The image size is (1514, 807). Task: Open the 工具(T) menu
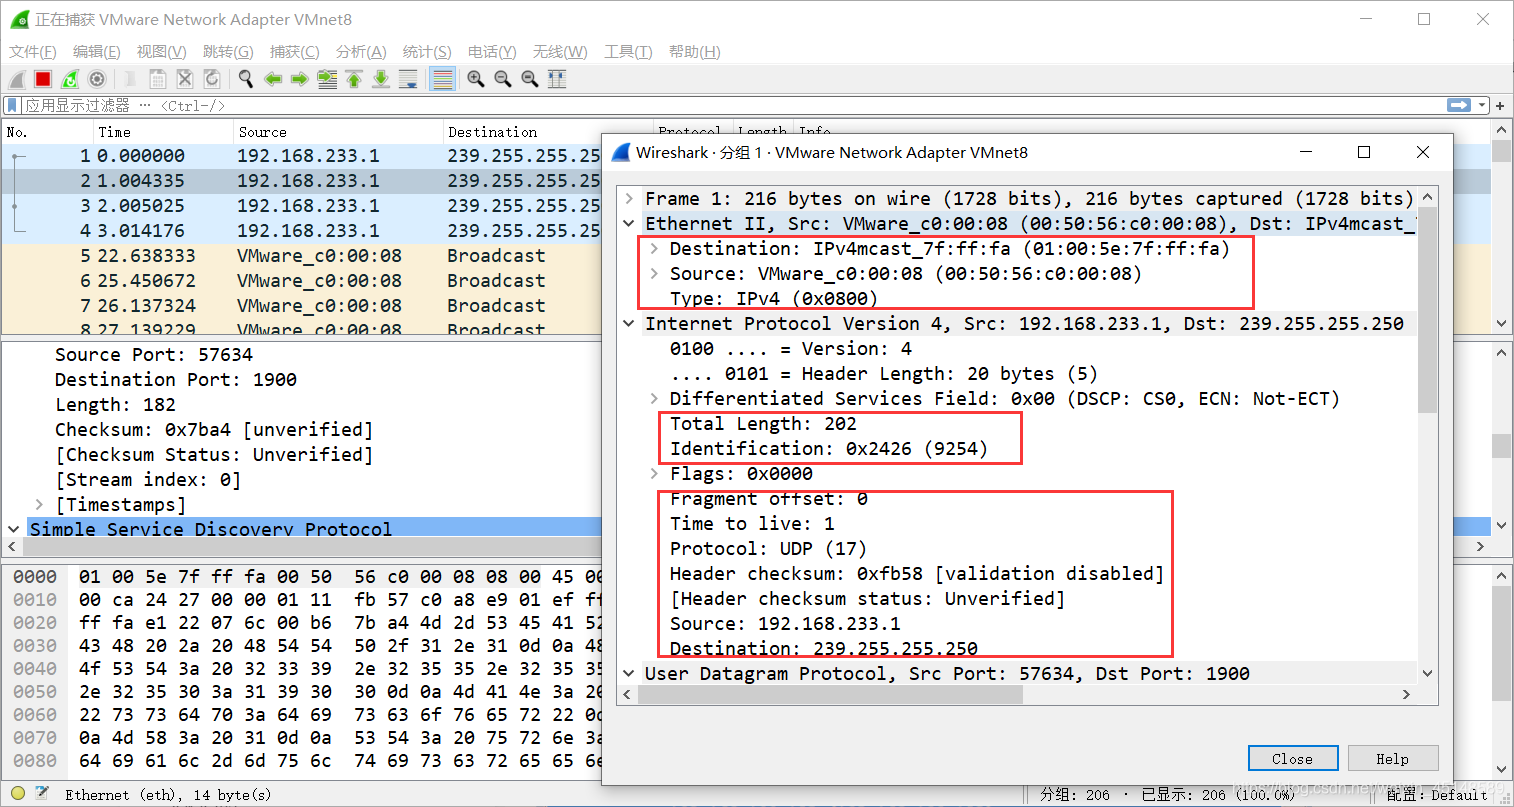pyautogui.click(x=628, y=51)
